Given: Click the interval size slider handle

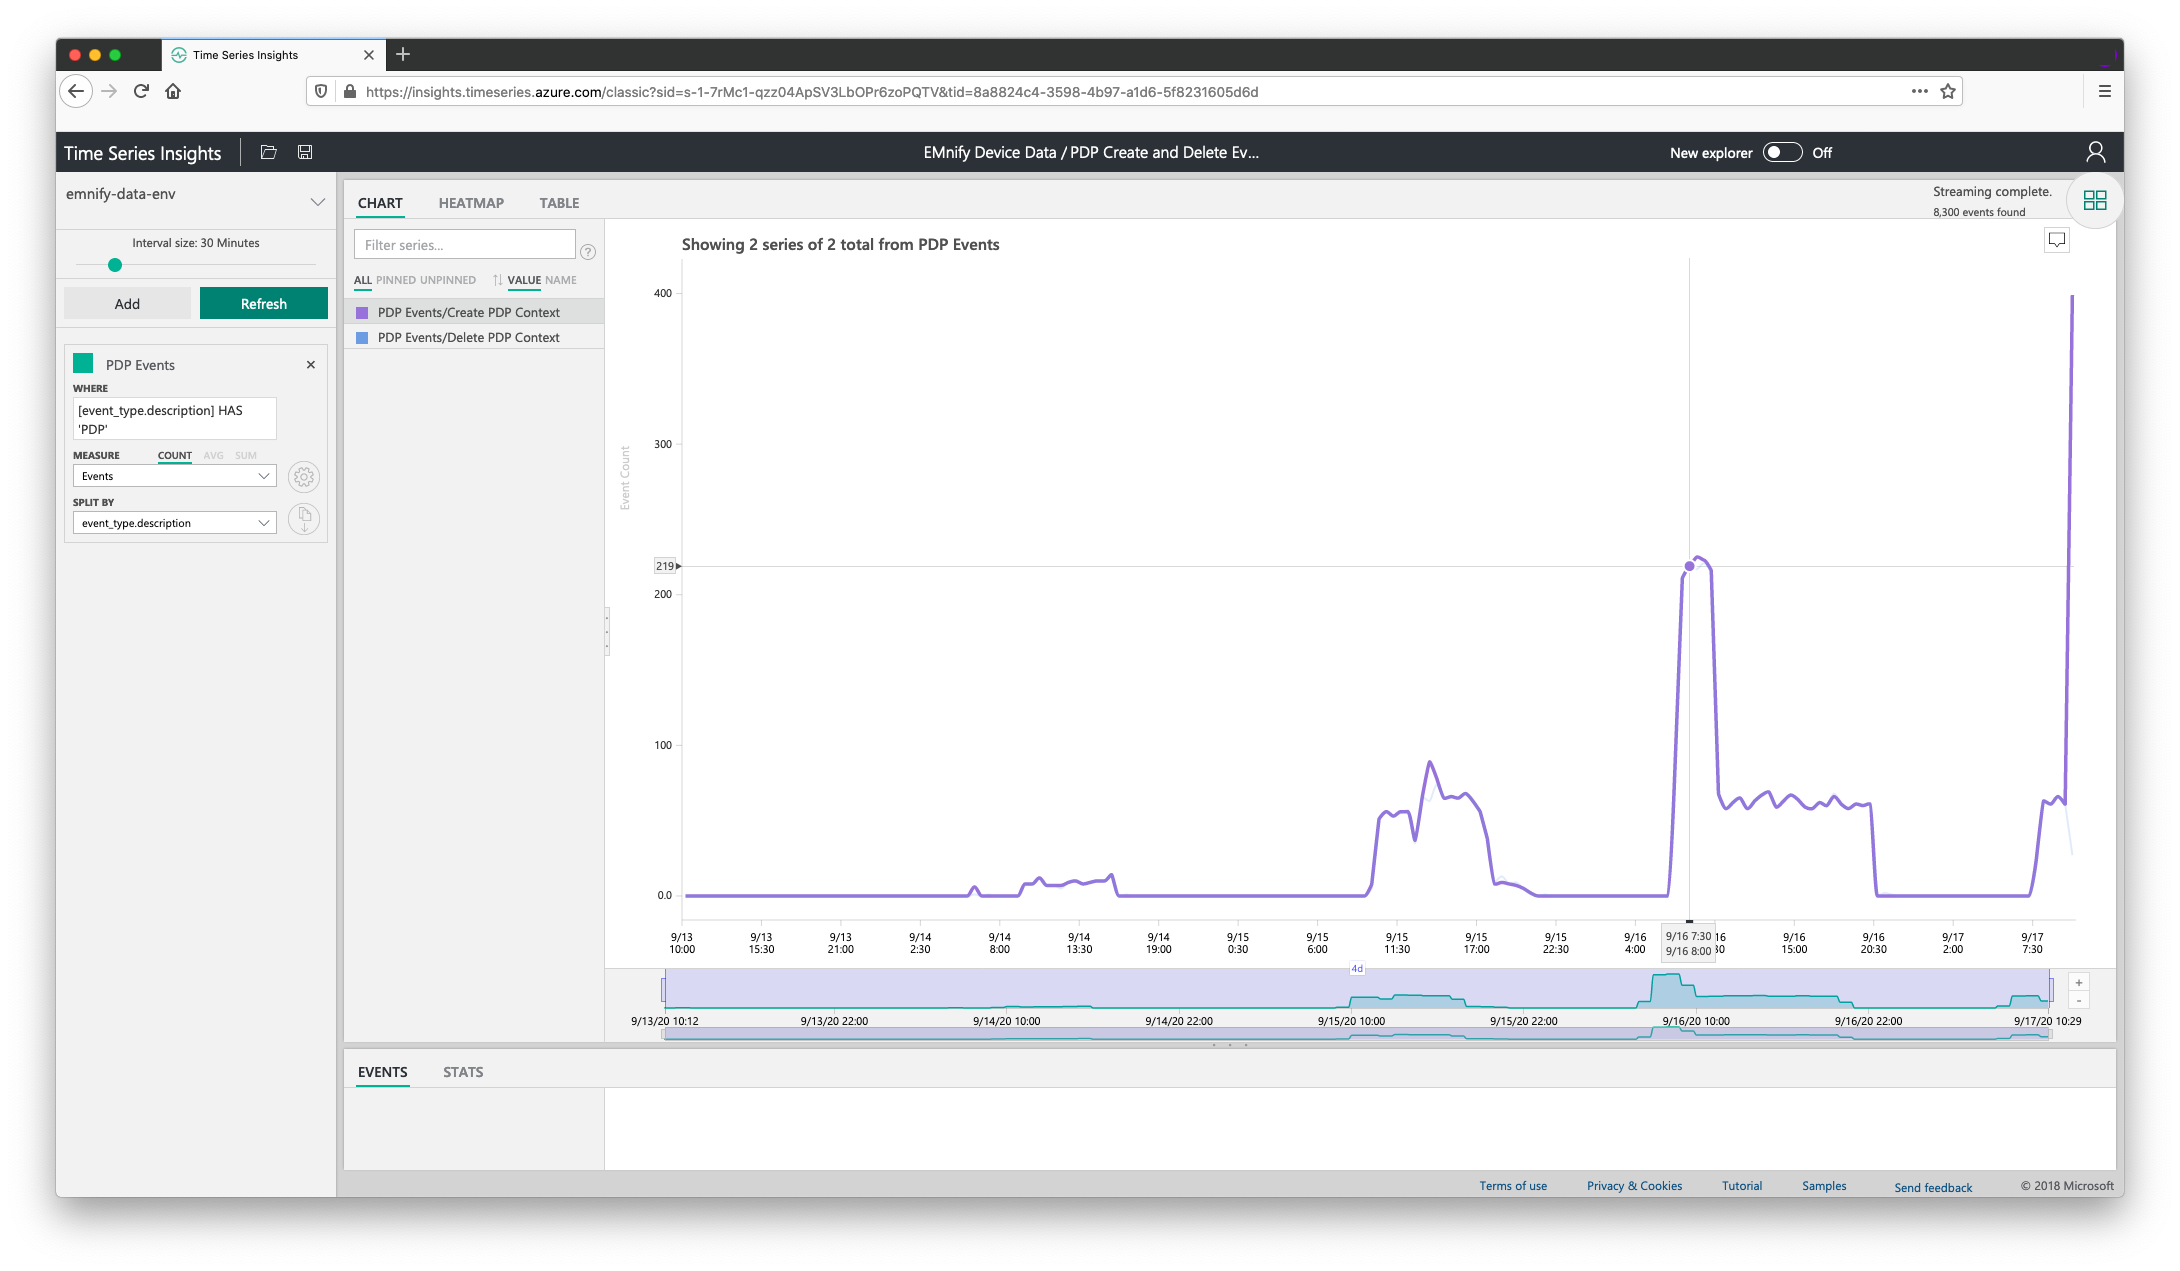Looking at the screenshot, I should coord(115,265).
